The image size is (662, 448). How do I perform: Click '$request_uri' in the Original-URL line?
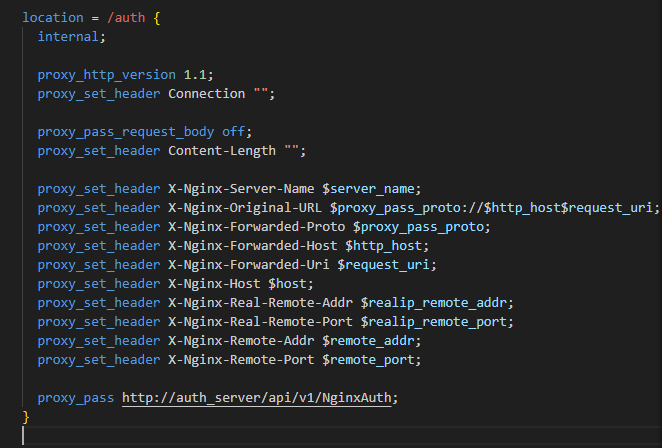tap(606, 208)
